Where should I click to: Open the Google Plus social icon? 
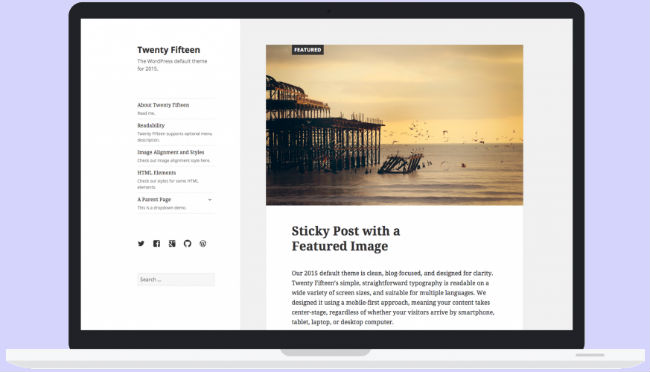tap(172, 243)
